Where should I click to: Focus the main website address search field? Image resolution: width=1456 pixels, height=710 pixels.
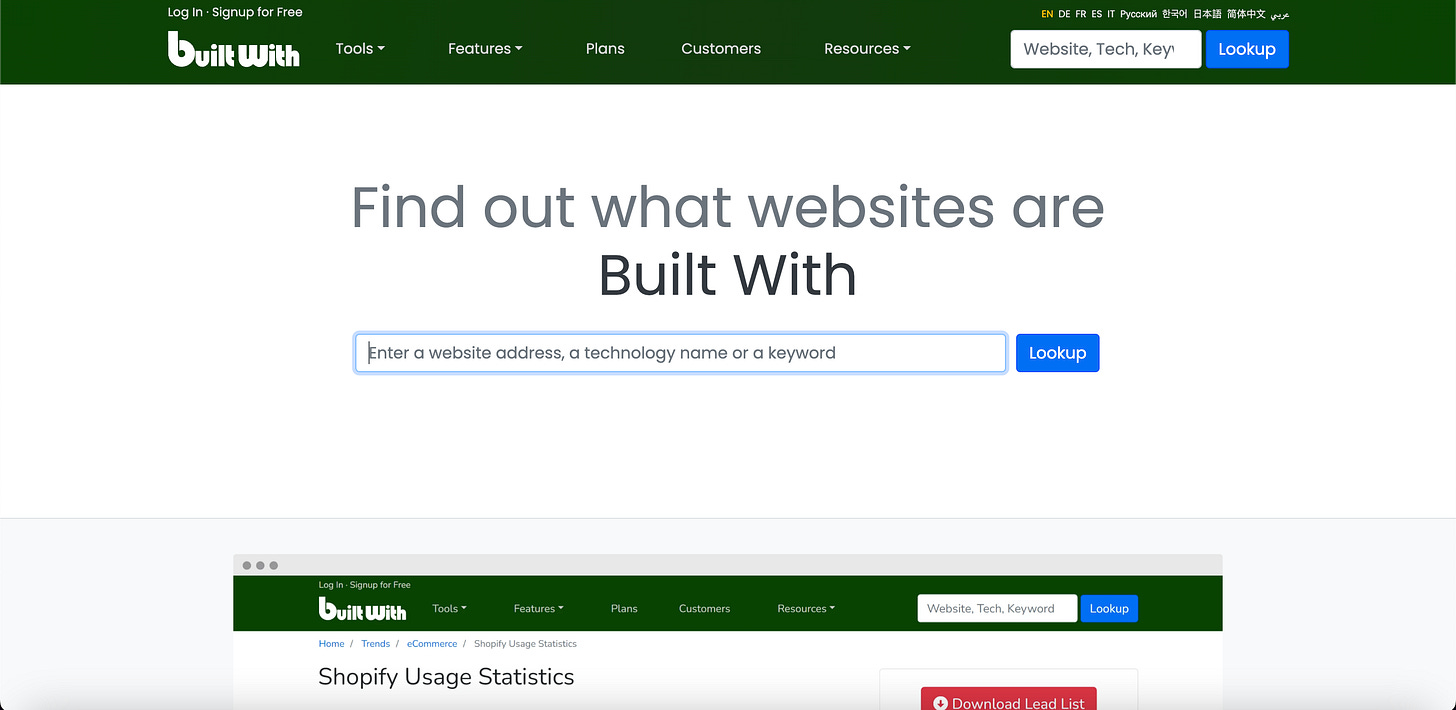tap(680, 353)
